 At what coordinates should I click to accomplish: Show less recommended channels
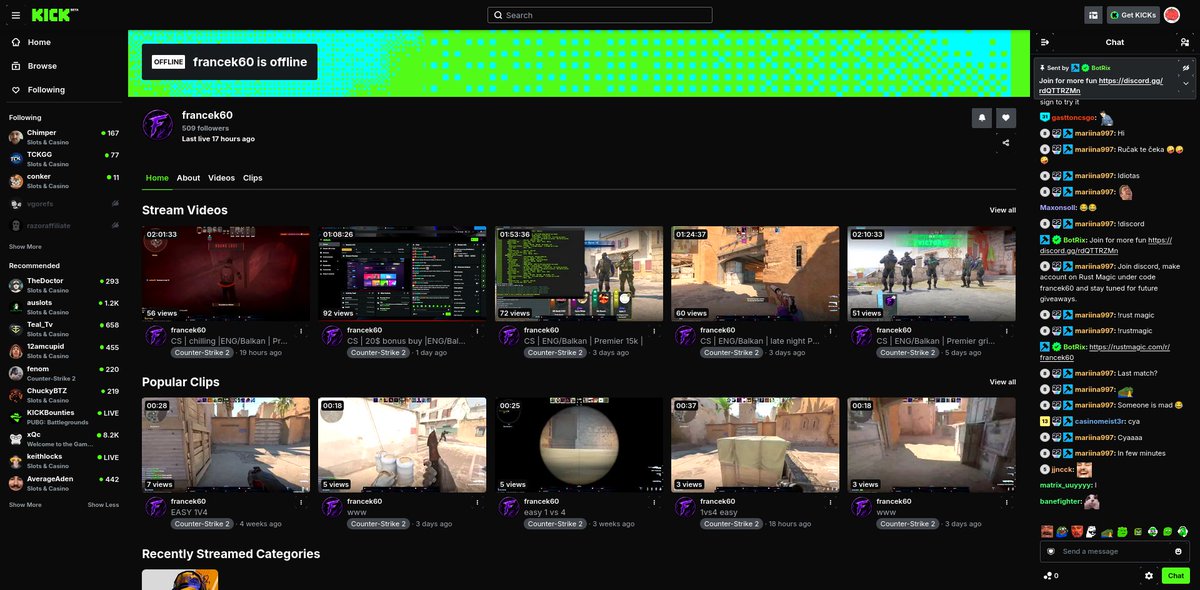[x=103, y=505]
